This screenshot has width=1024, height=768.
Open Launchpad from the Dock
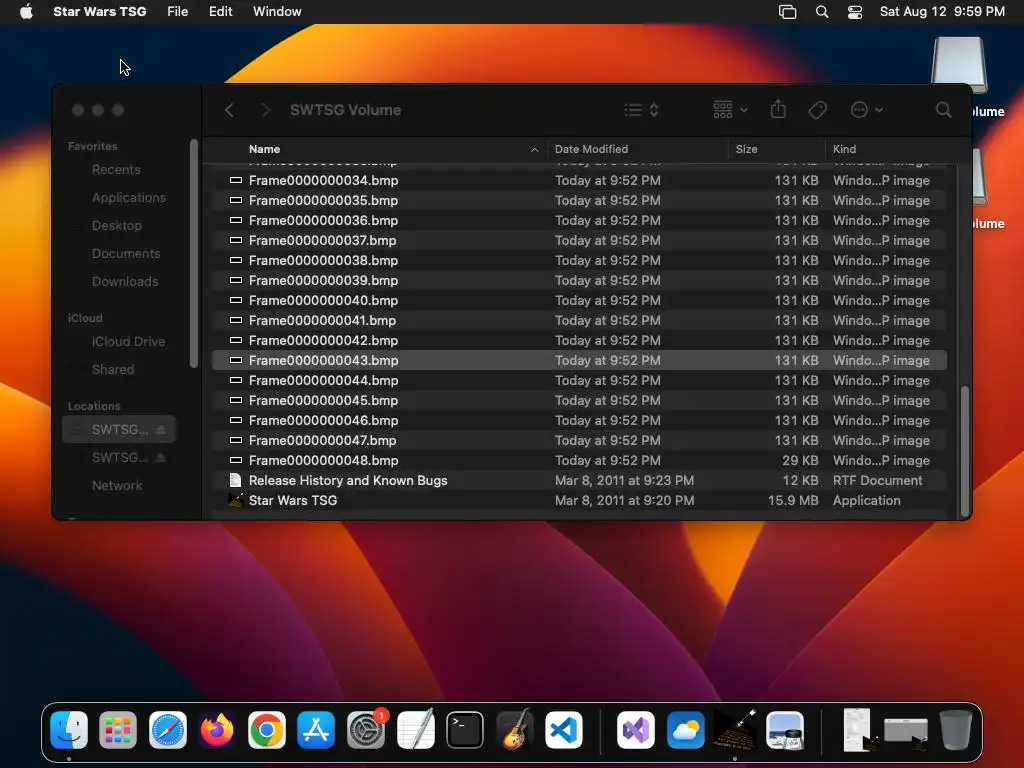tap(118, 729)
